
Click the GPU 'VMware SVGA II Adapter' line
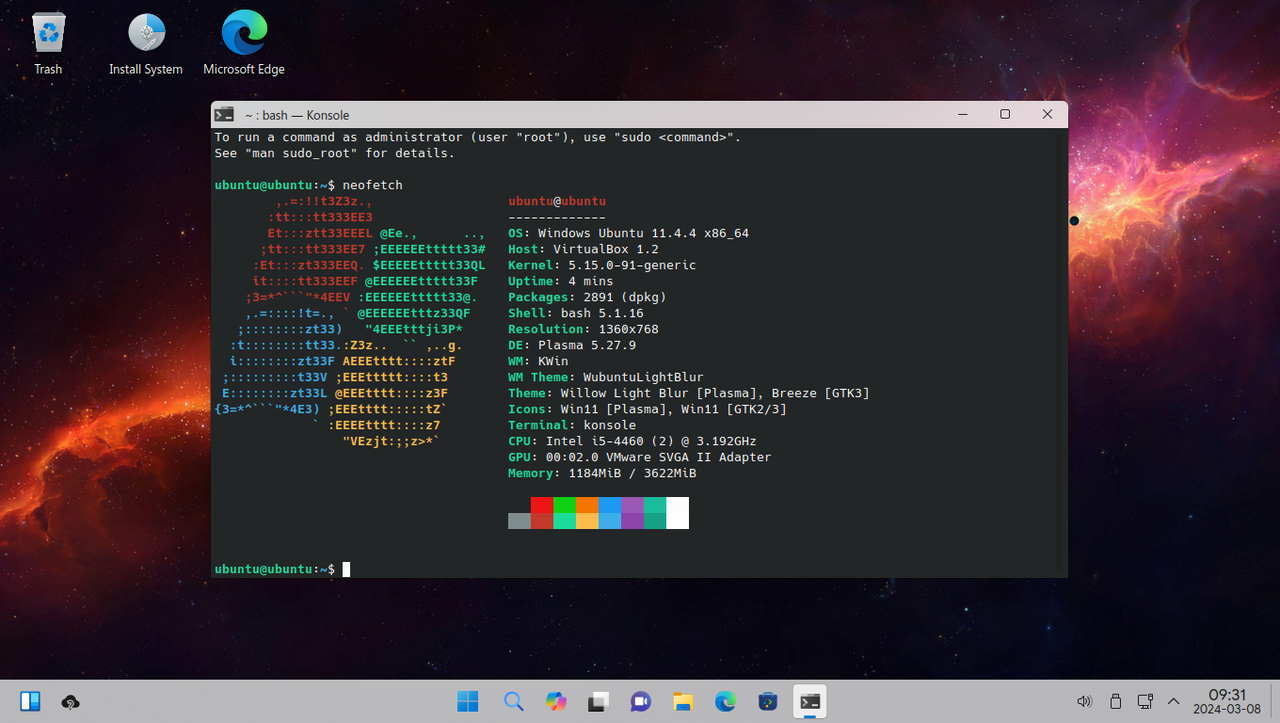pos(640,457)
